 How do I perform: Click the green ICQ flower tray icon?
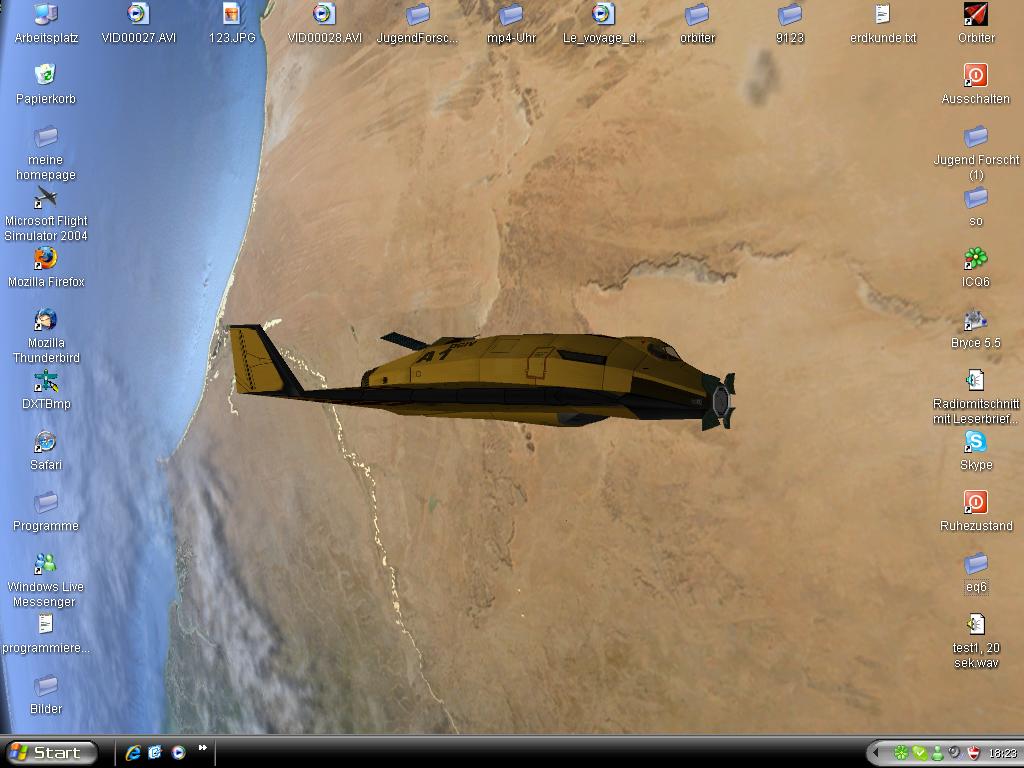tap(900, 753)
